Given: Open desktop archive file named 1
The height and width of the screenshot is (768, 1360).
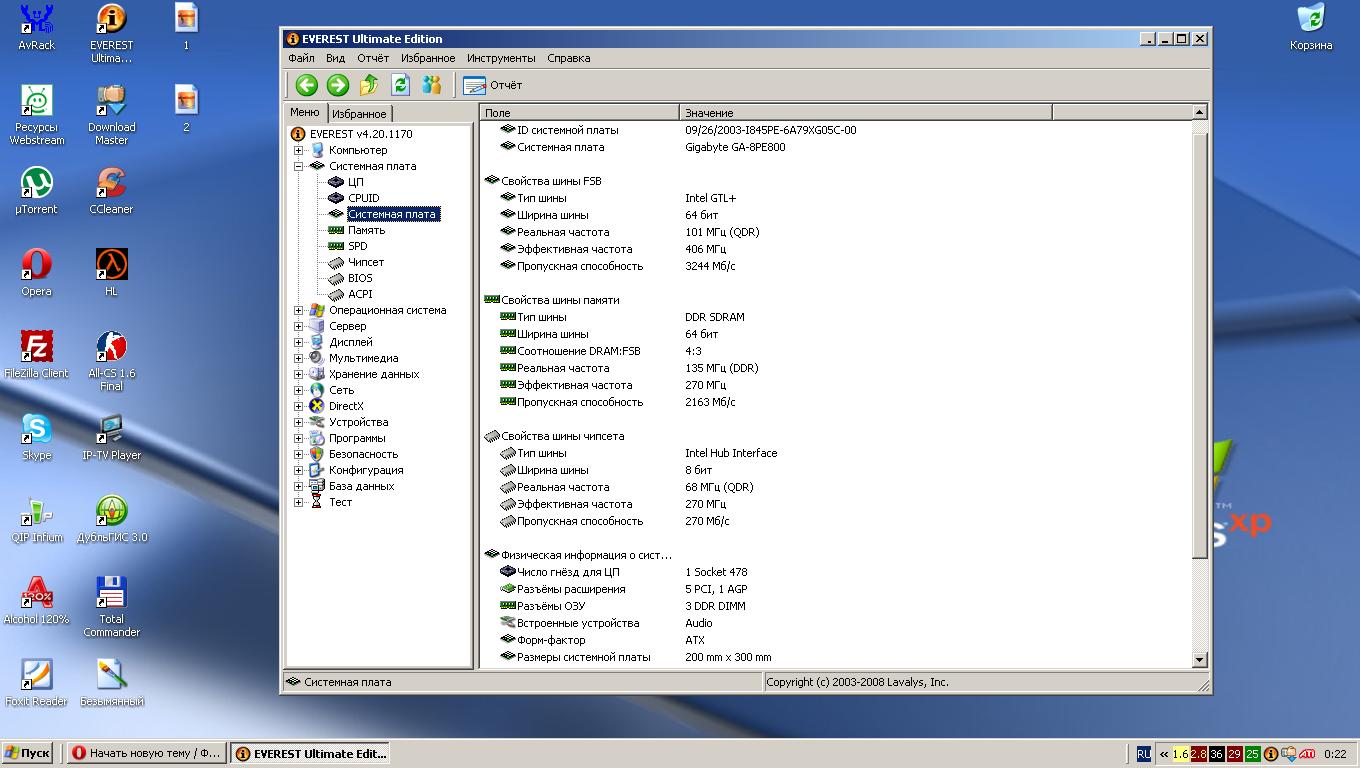Looking at the screenshot, I should (x=186, y=27).
